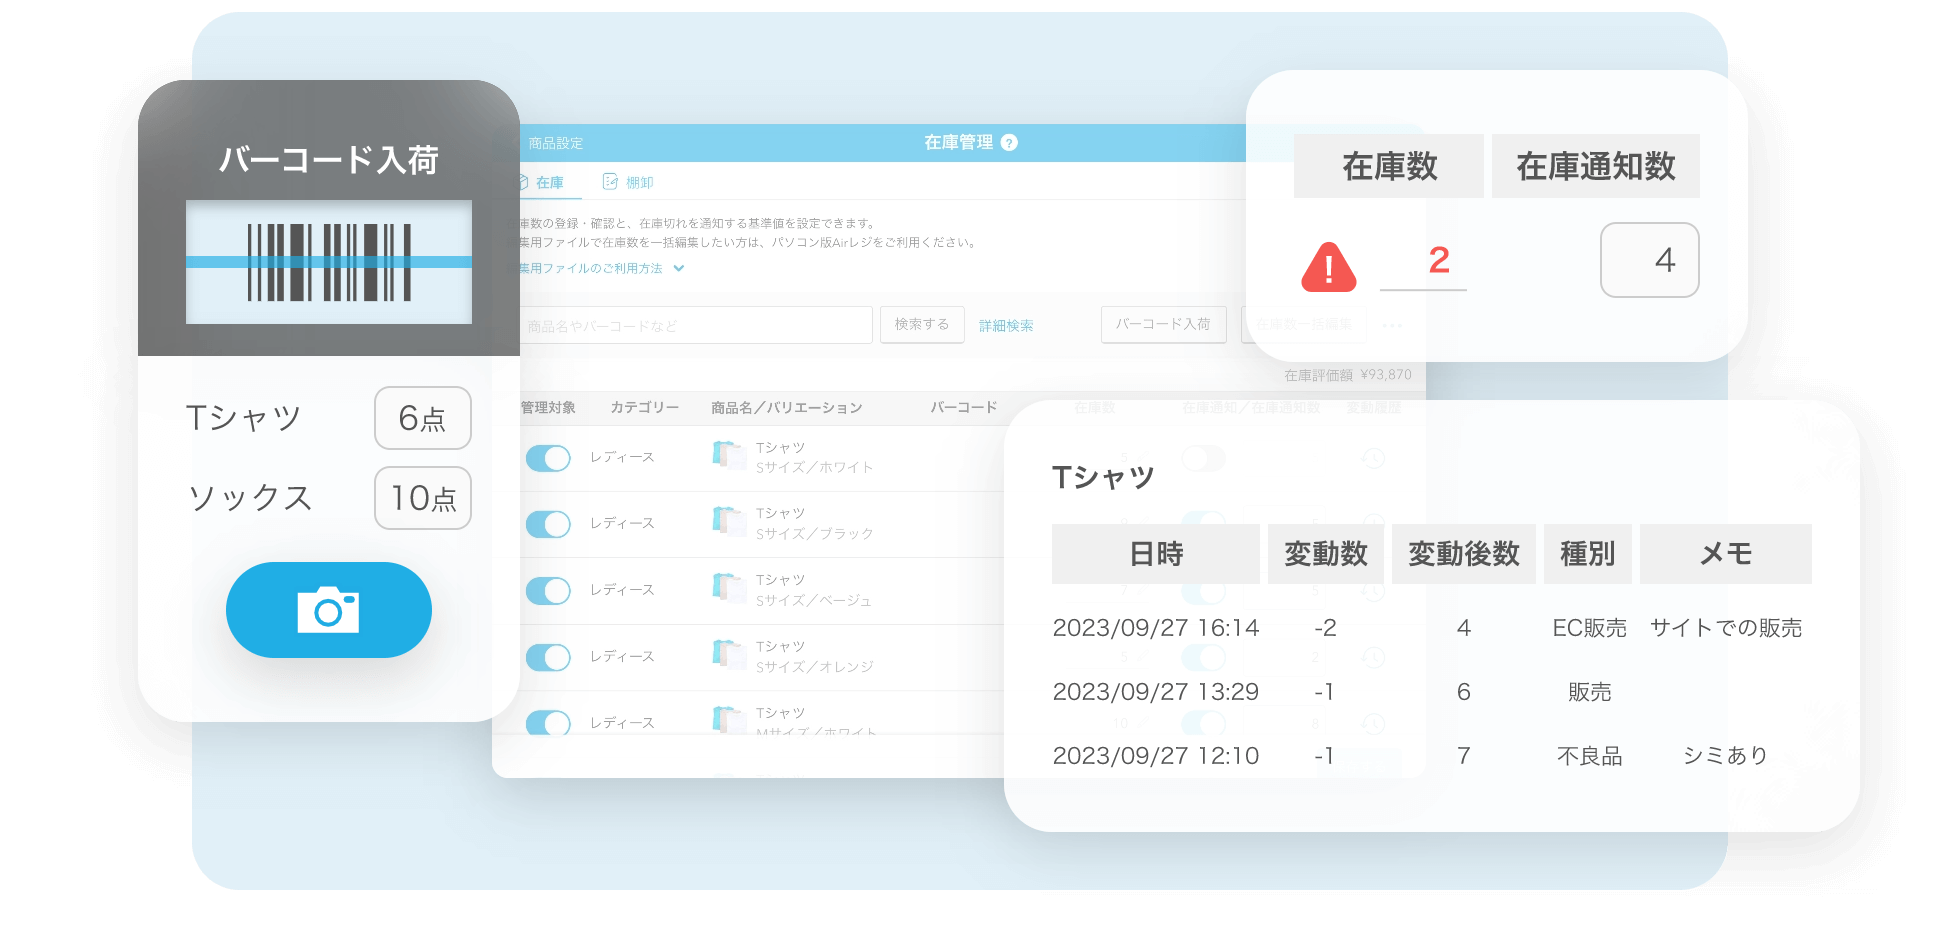
Task: Click the barcode scanner preview image
Action: pos(328,262)
